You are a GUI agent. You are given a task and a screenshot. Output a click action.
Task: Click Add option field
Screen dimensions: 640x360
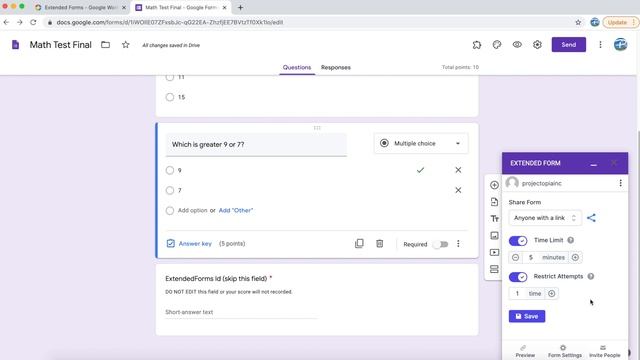(192, 211)
